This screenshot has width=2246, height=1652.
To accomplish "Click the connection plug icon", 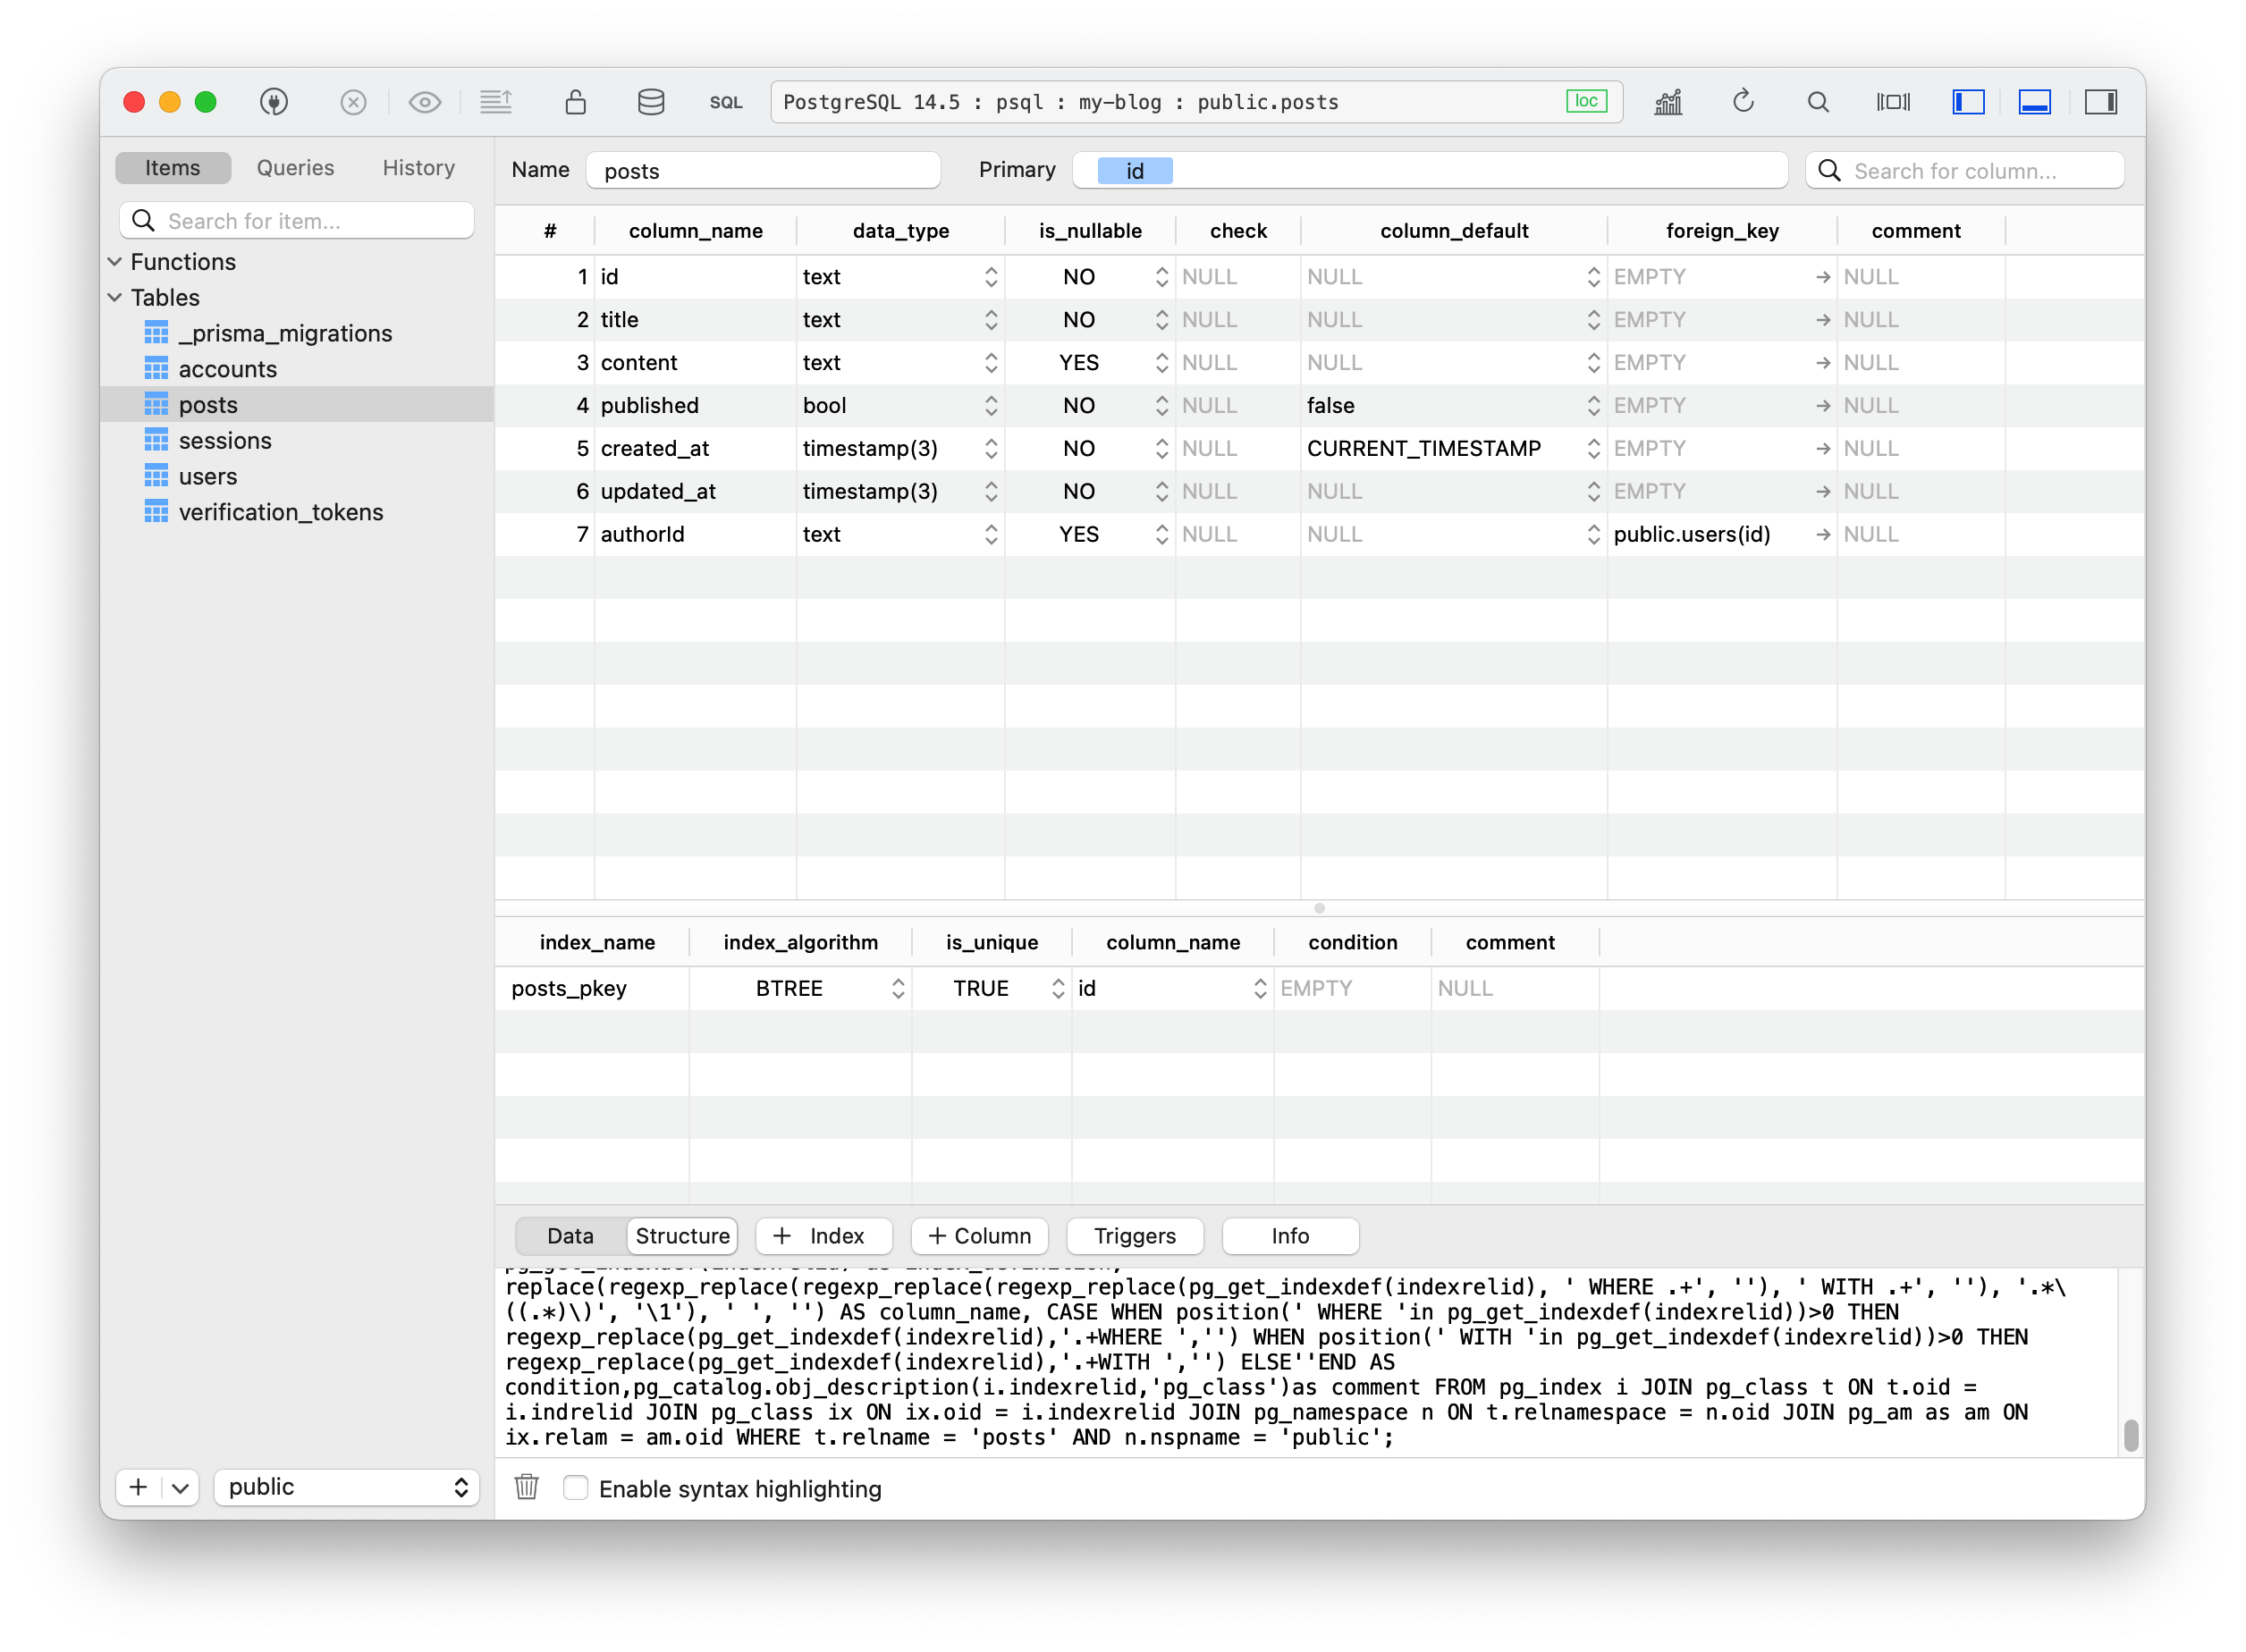I will tap(274, 101).
